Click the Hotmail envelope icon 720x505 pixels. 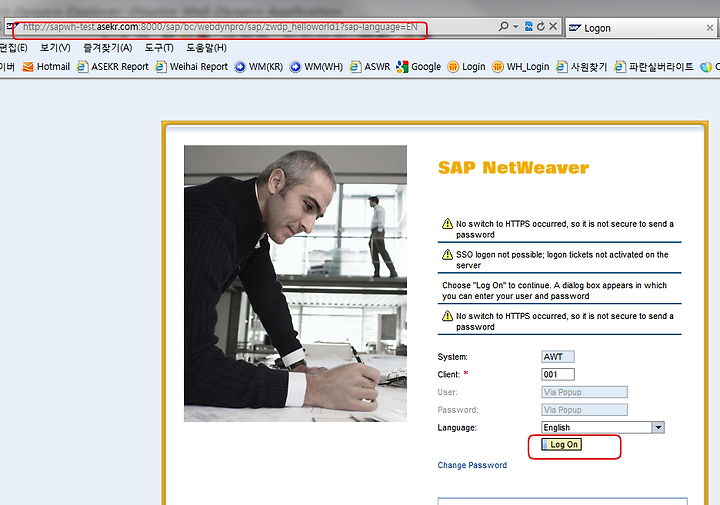[x=28, y=67]
